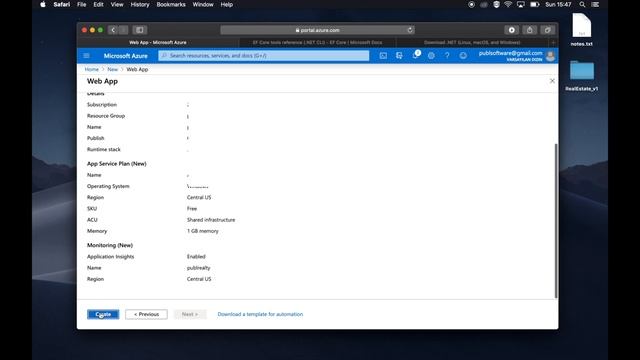Open the File menu

(x=82, y=4)
